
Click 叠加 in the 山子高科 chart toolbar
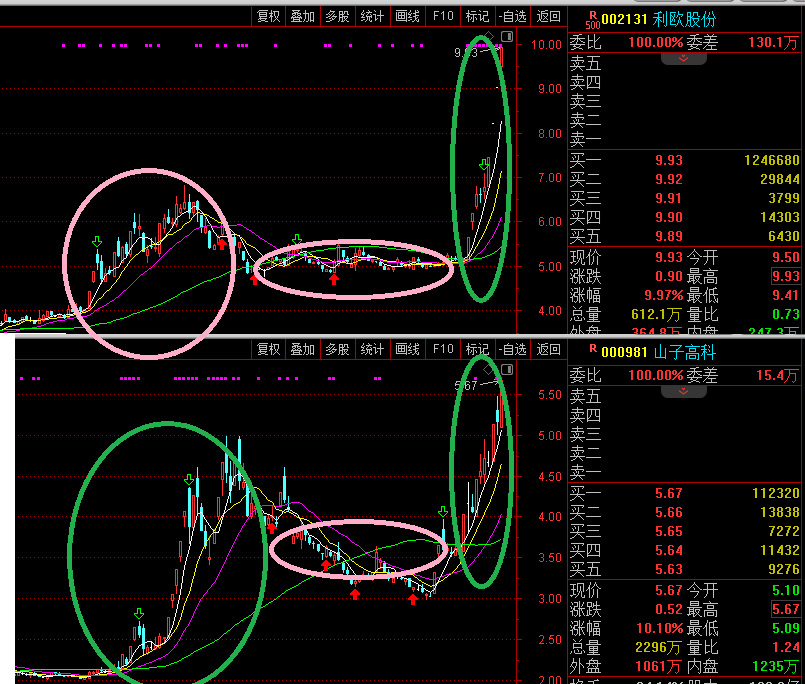click(302, 349)
